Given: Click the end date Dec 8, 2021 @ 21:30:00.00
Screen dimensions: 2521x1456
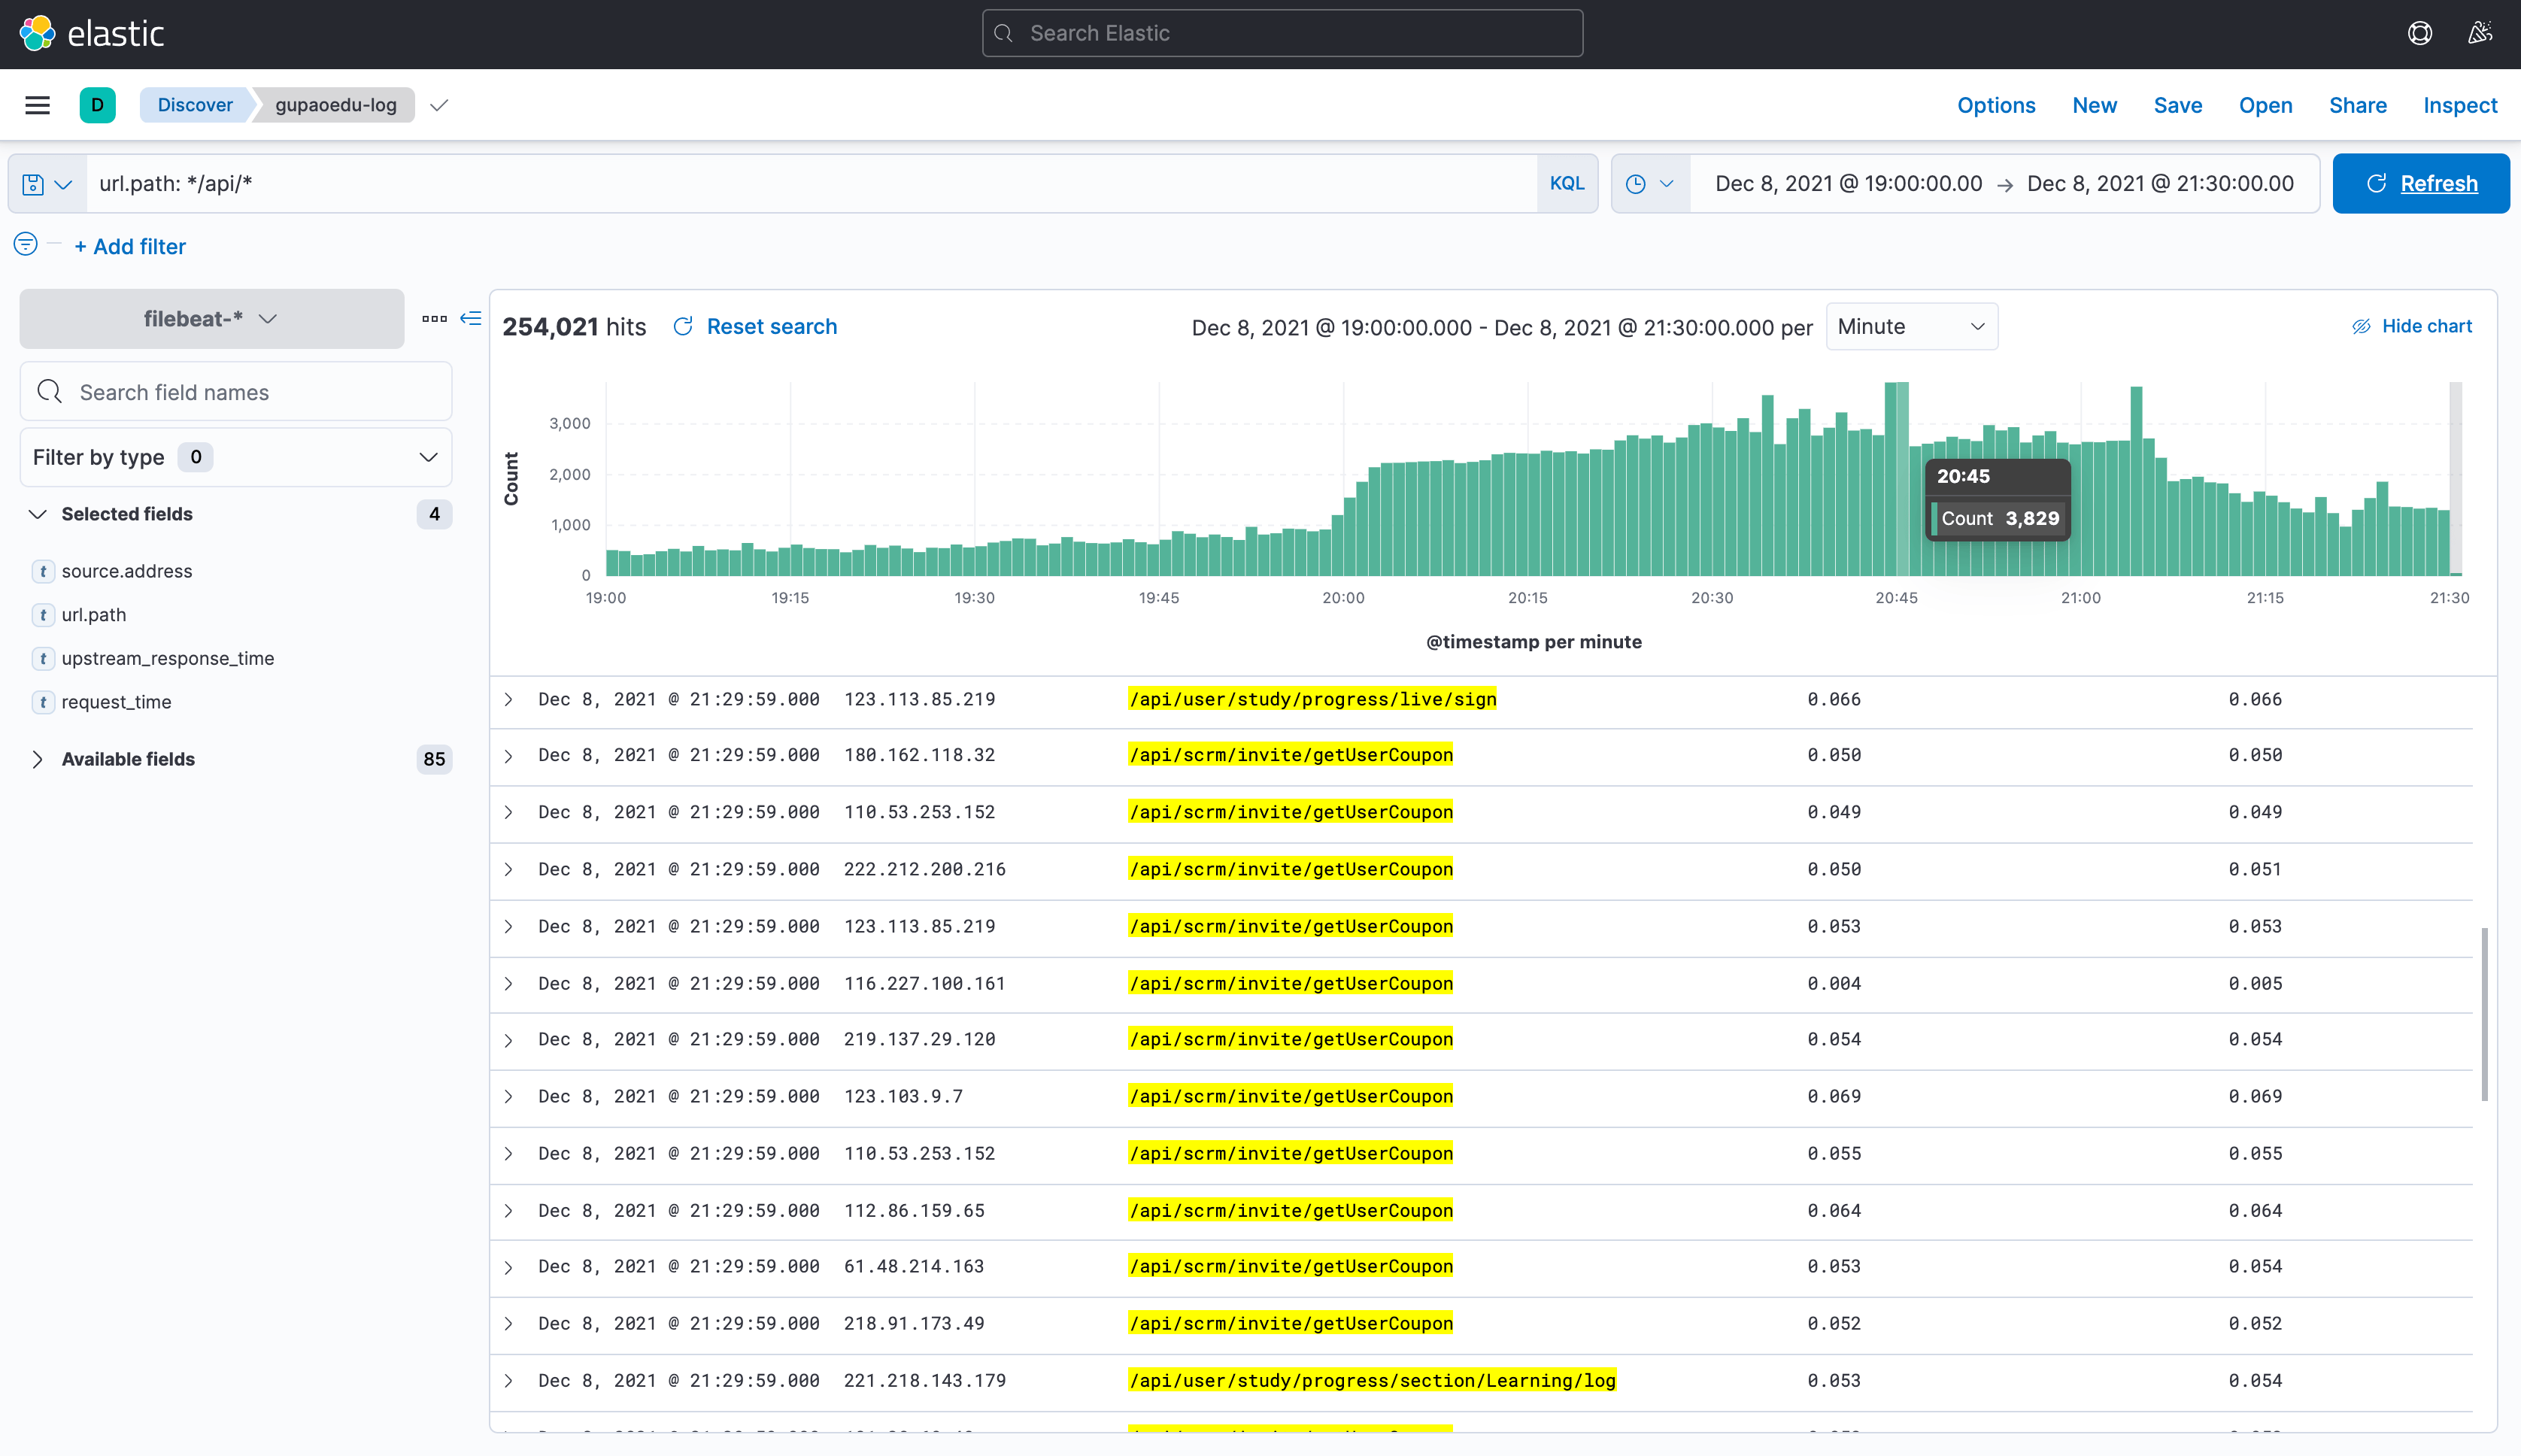Looking at the screenshot, I should coord(2160,184).
